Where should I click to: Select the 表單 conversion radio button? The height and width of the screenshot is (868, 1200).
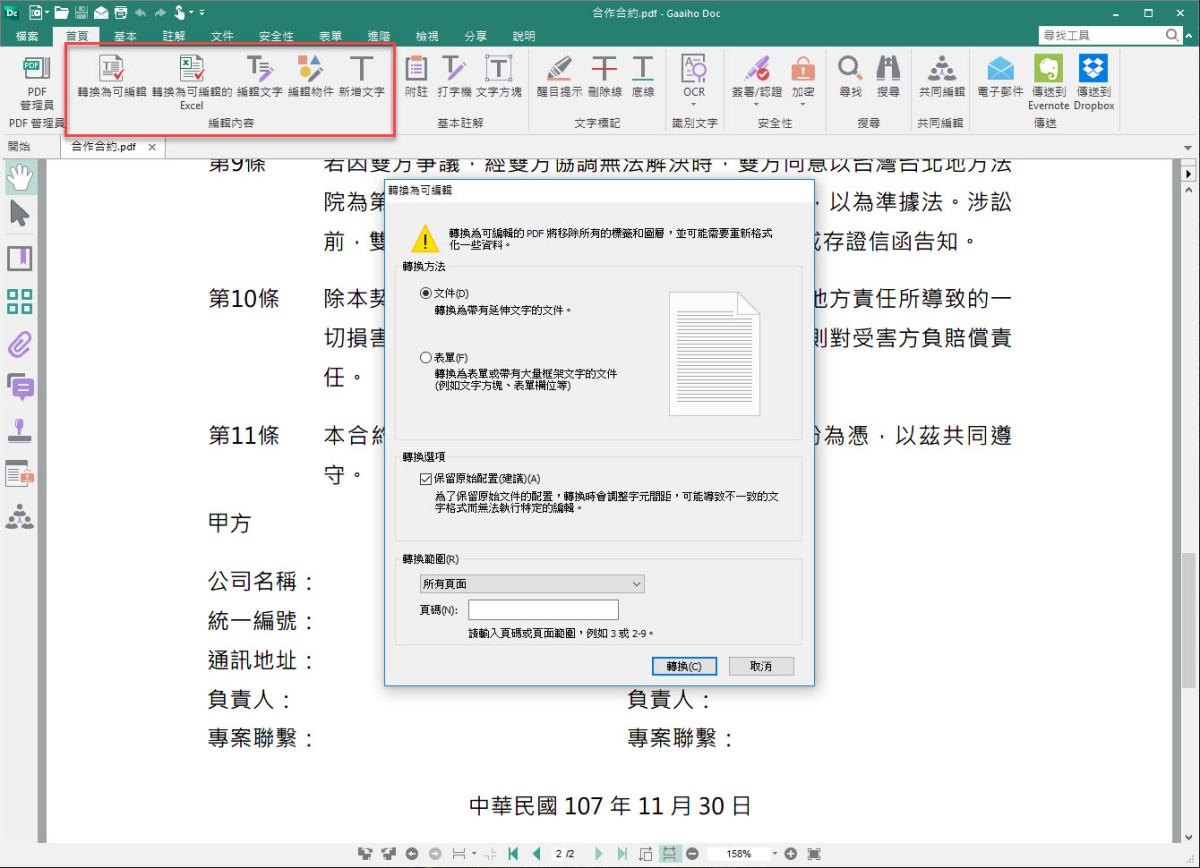click(x=427, y=357)
